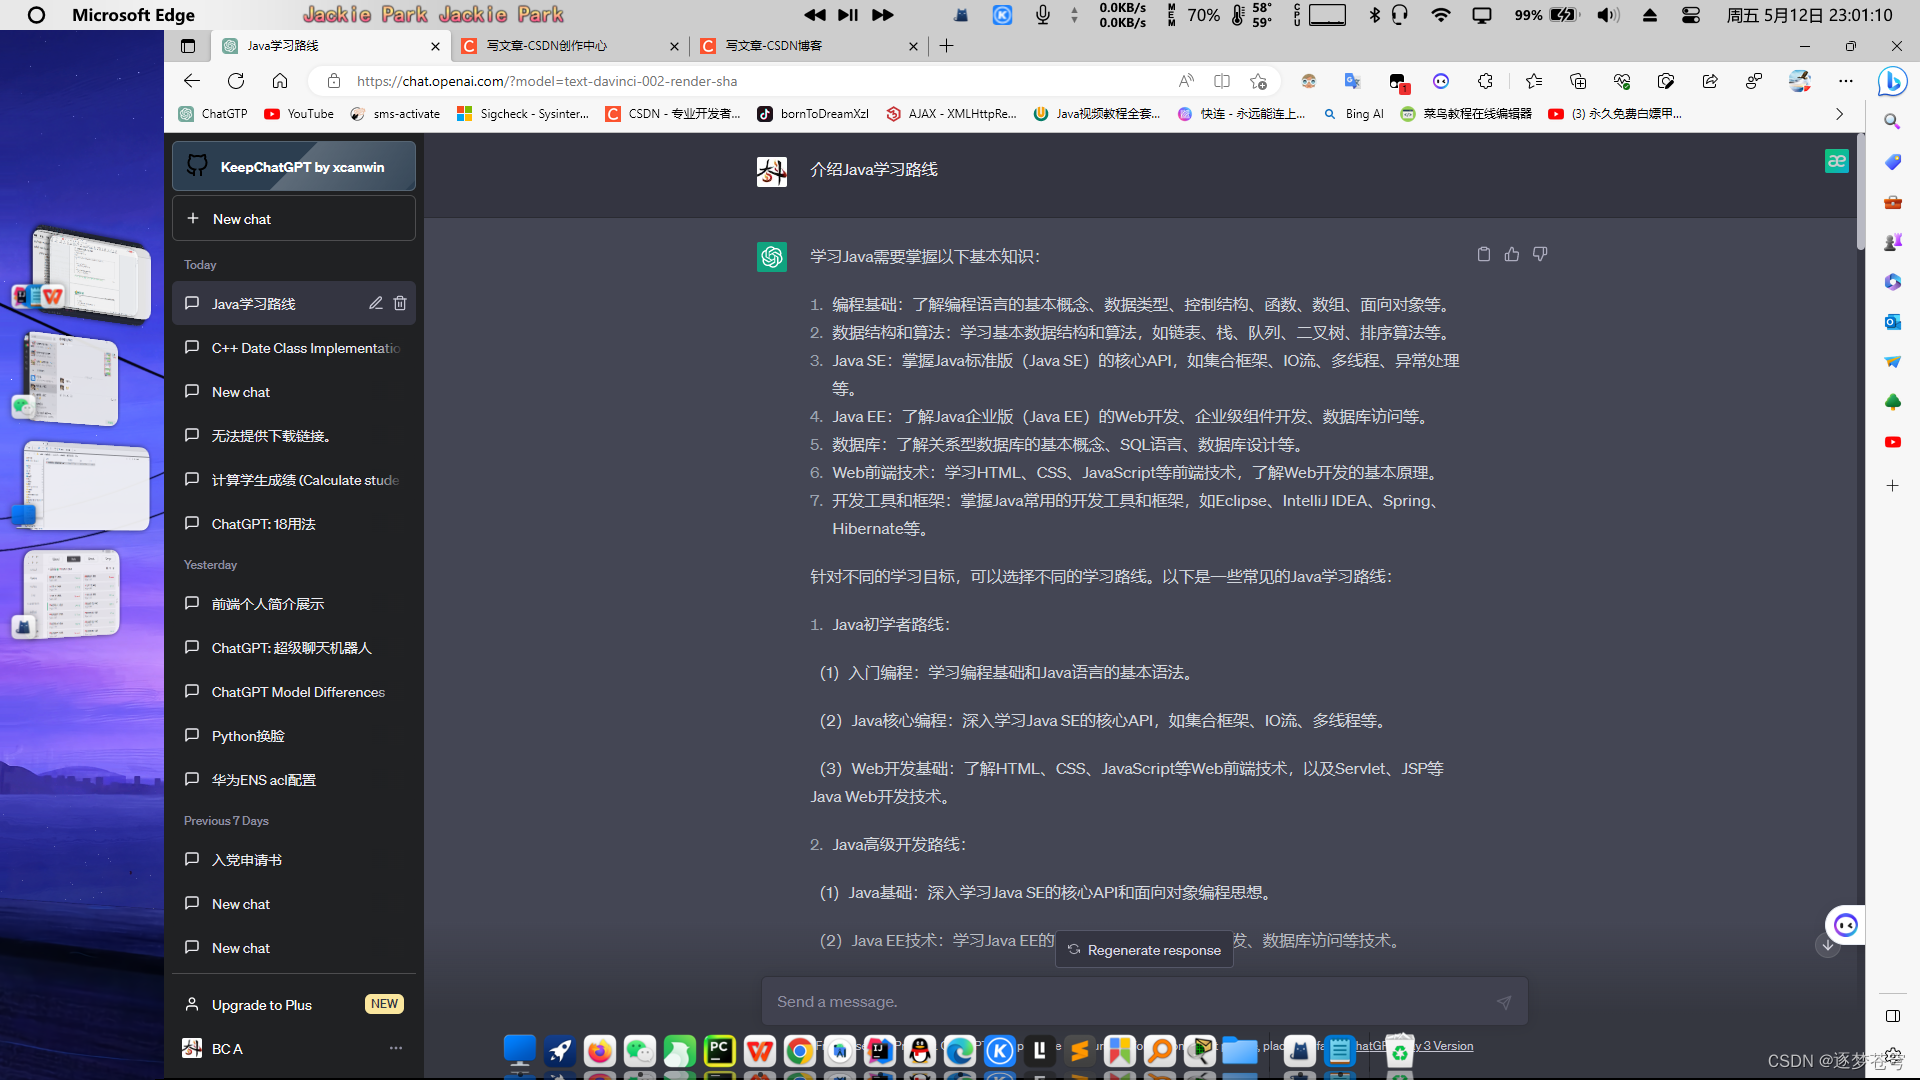
Task: Add a new sidebar app
Action: click(x=1892, y=485)
